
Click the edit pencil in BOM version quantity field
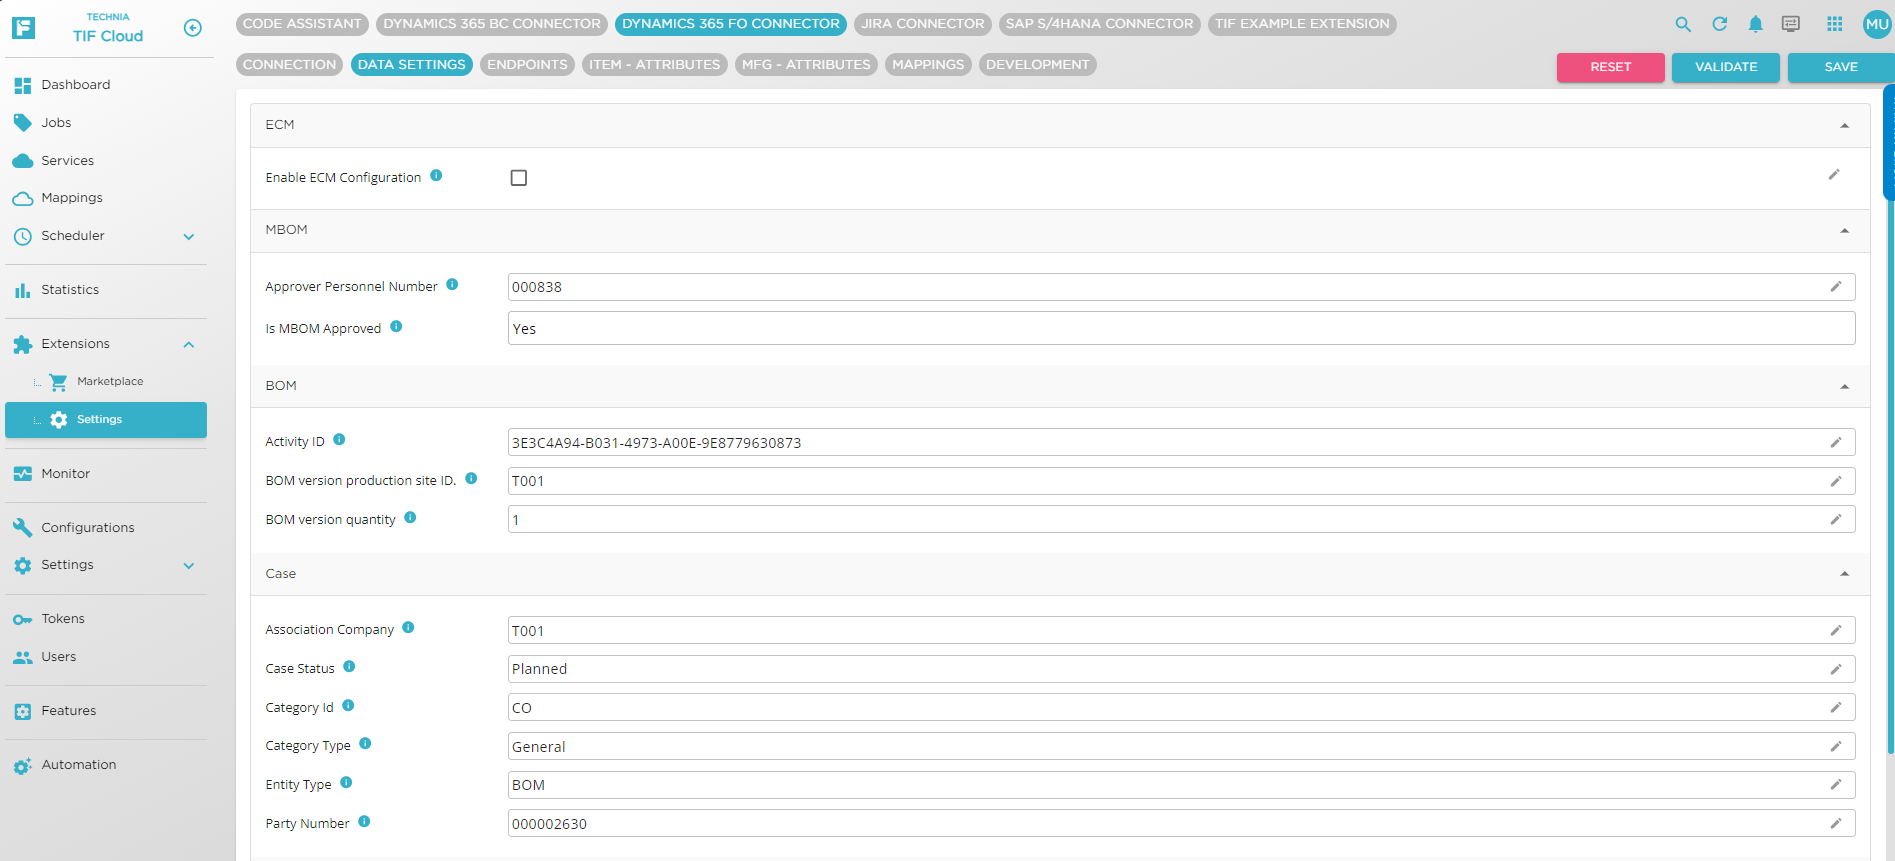pyautogui.click(x=1836, y=520)
